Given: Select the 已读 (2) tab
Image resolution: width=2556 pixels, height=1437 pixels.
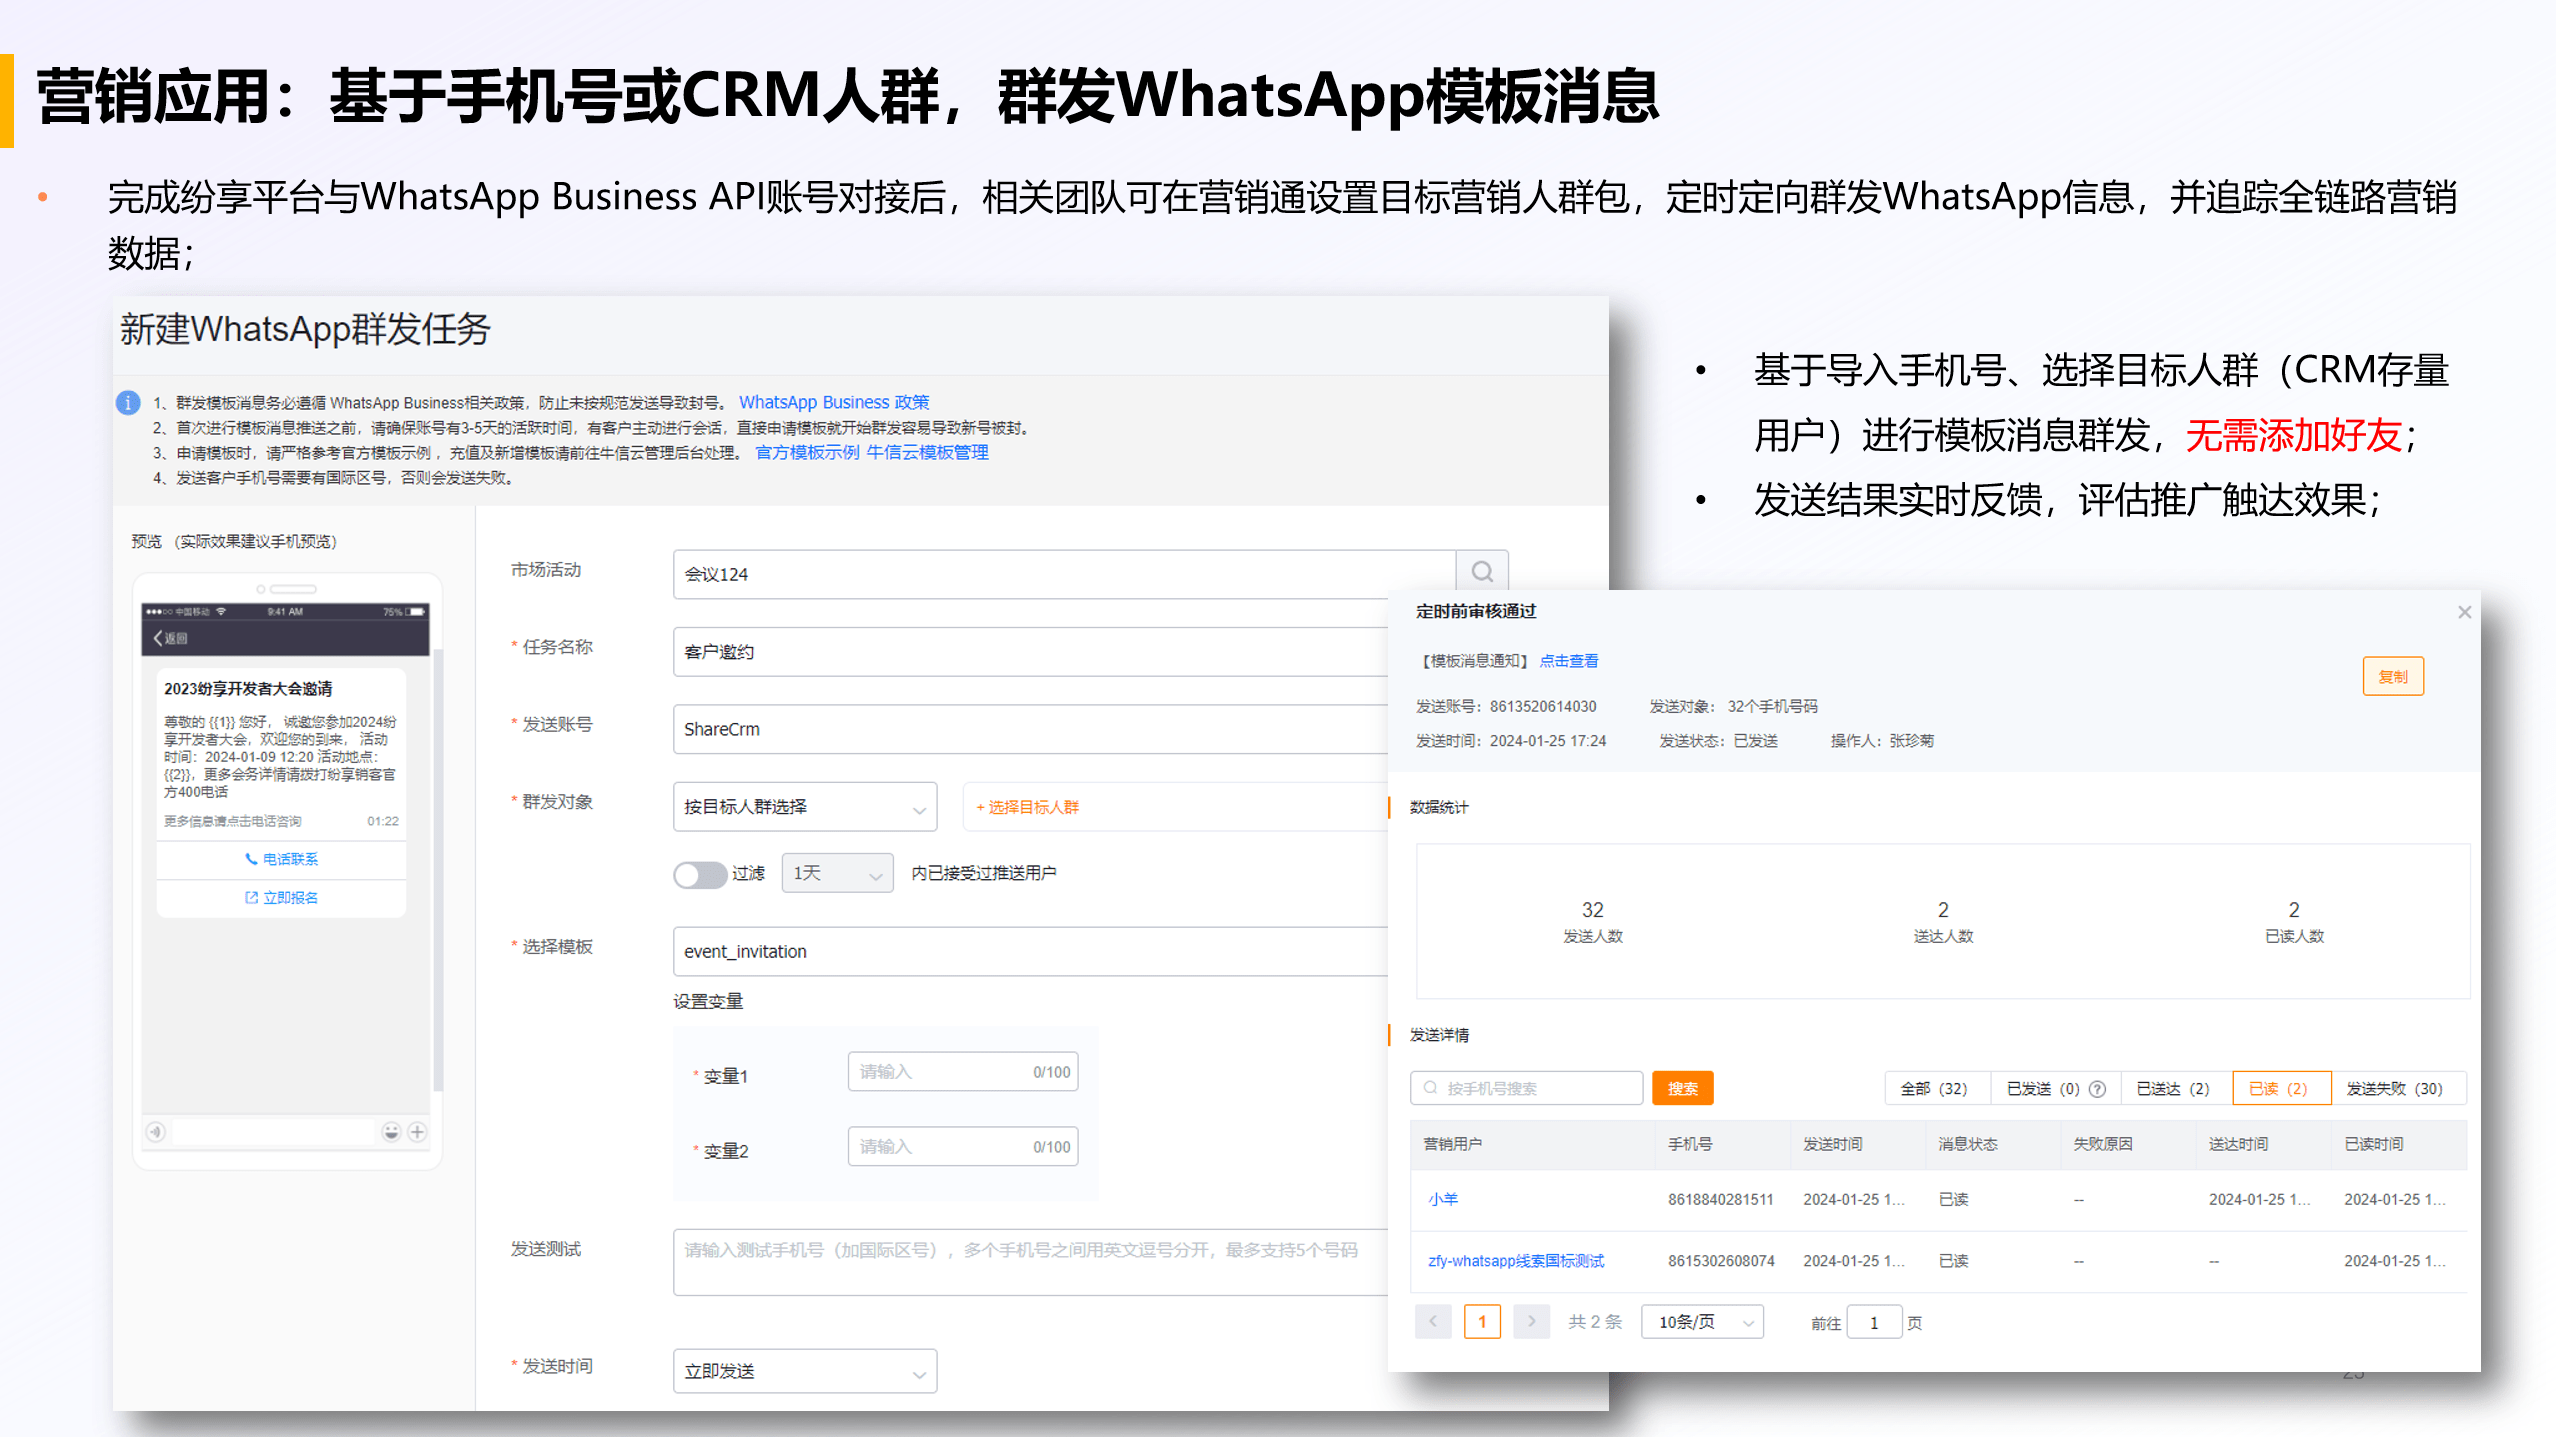Looking at the screenshot, I should (x=2281, y=1088).
